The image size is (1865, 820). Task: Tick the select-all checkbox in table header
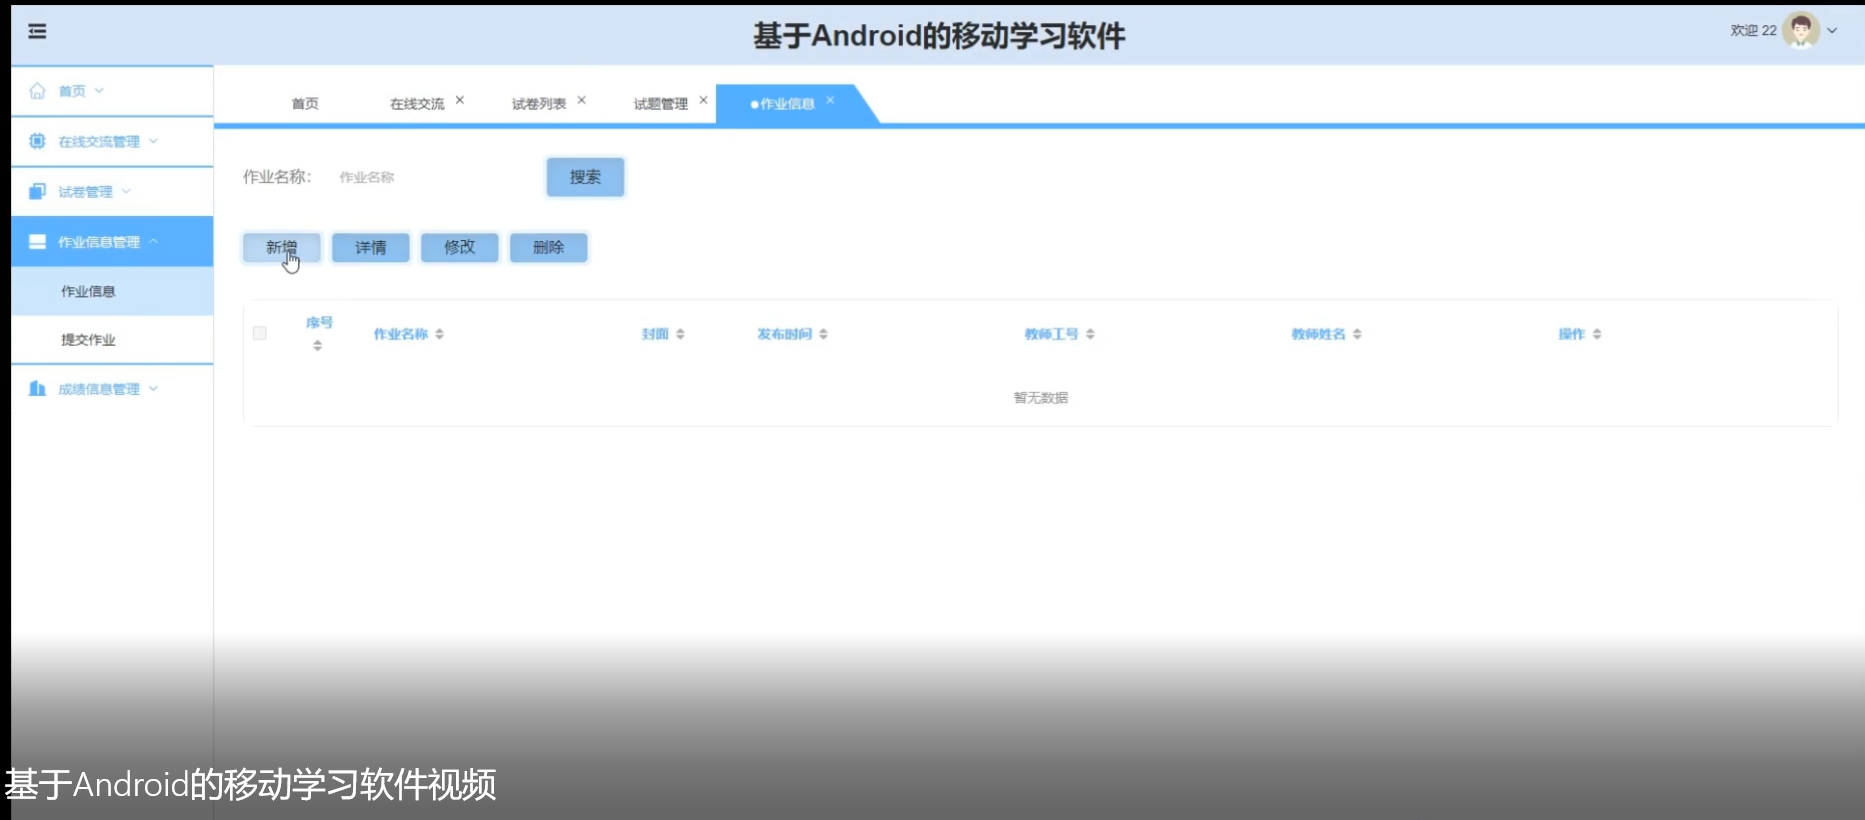pyautogui.click(x=260, y=333)
